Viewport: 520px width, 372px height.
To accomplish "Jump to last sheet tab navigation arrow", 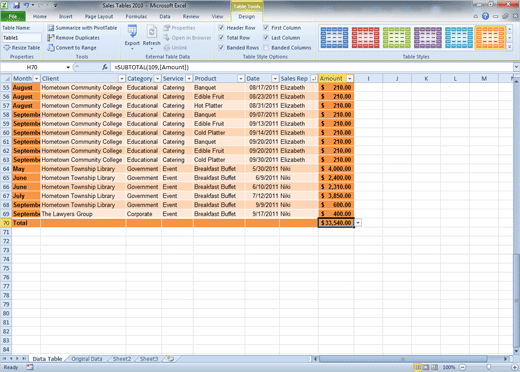I will pyautogui.click(x=24, y=359).
